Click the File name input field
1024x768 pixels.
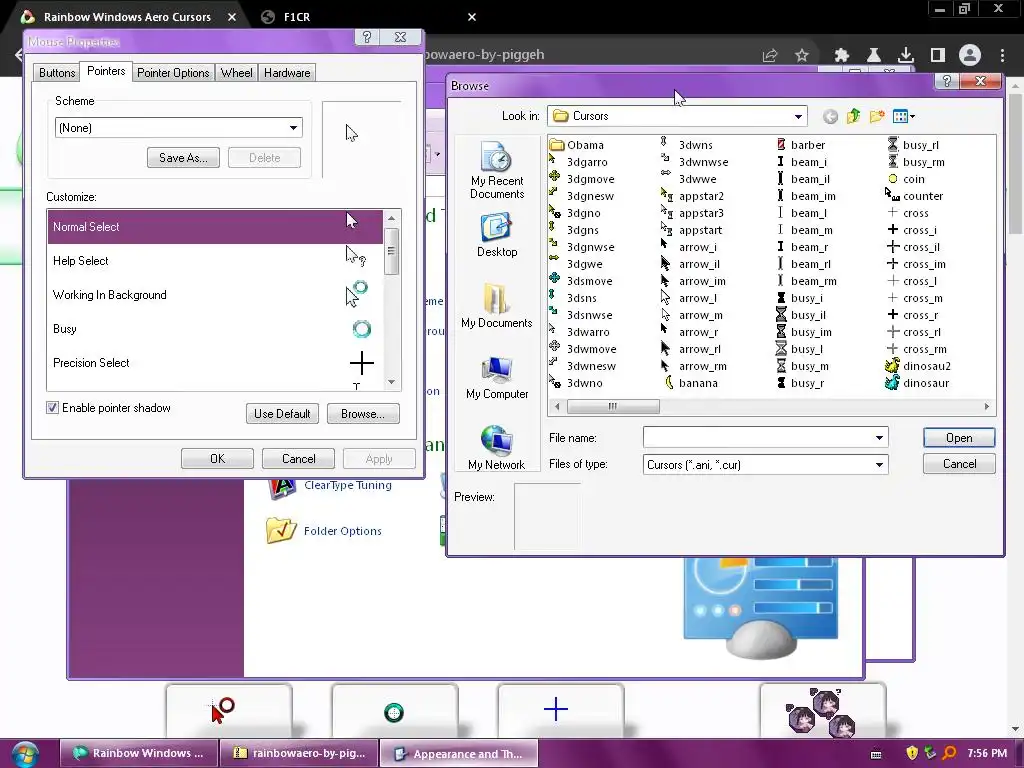[x=758, y=438]
